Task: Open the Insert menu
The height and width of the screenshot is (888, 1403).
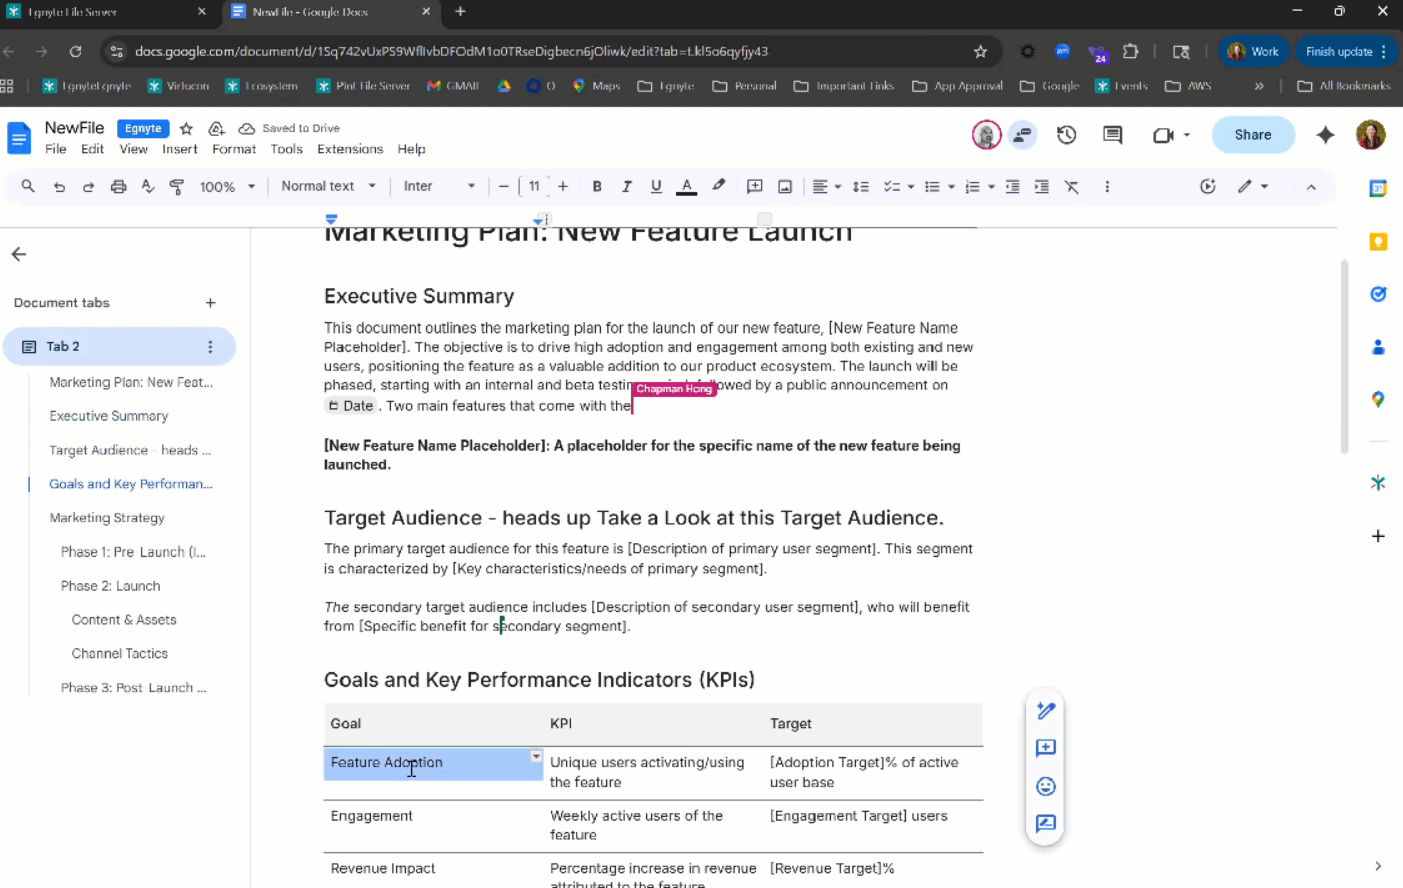Action: tap(179, 149)
